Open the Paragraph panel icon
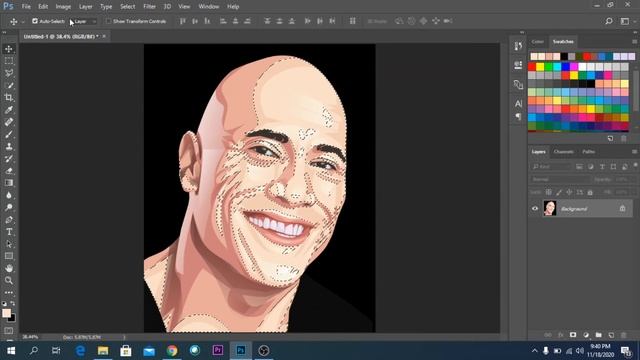Viewport: 640px width, 360px height. click(518, 117)
